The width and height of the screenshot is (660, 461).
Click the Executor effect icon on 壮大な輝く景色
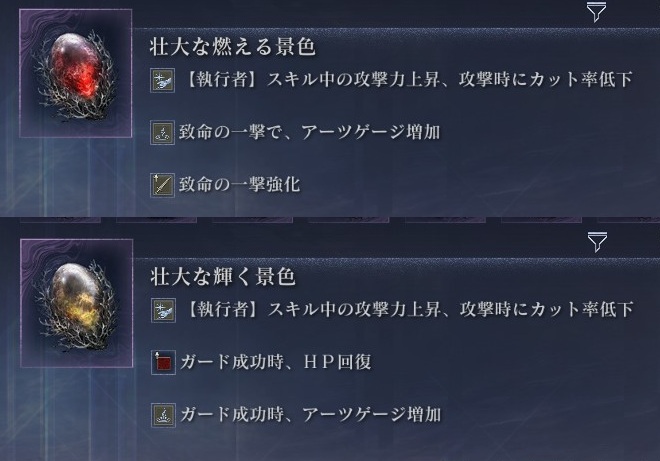pyautogui.click(x=163, y=310)
